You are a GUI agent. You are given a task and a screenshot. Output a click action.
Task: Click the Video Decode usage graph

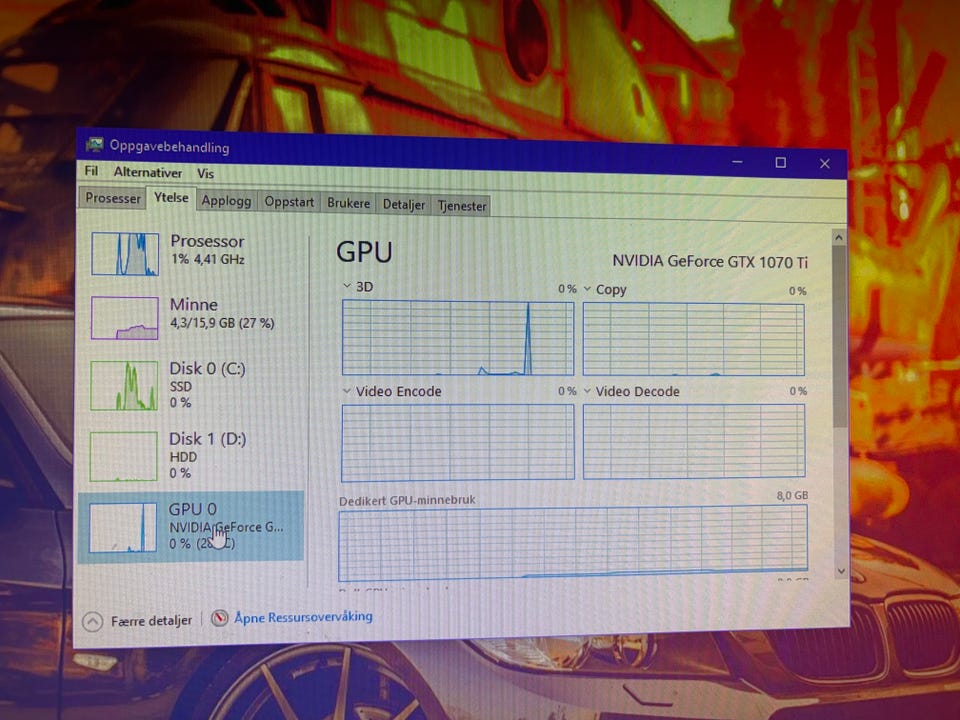694,440
